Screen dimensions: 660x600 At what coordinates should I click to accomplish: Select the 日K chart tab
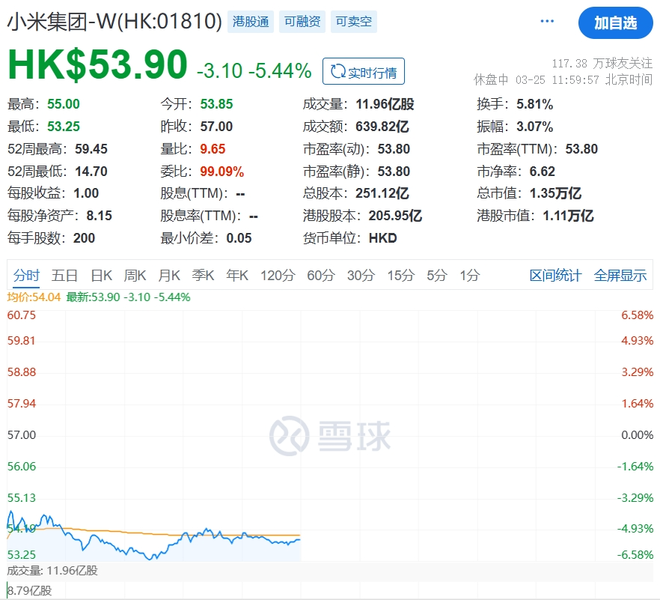(x=101, y=275)
